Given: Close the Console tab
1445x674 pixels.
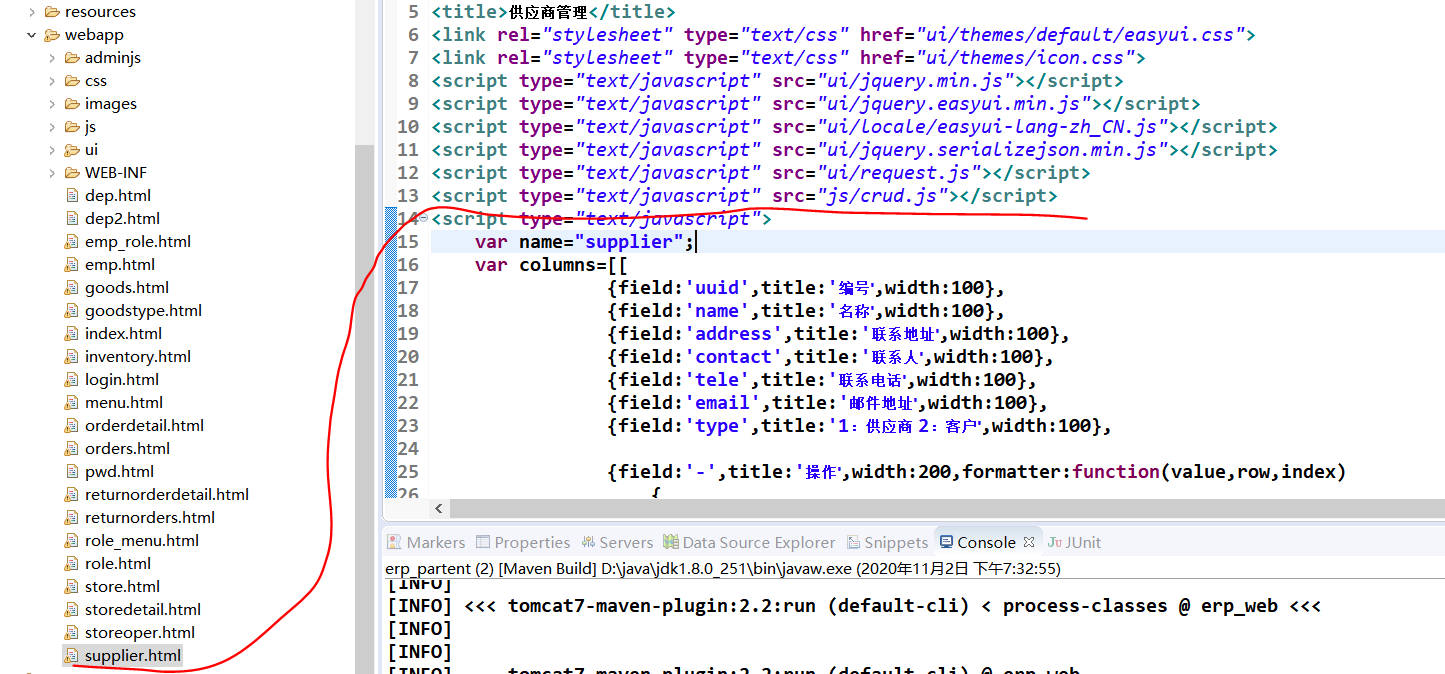Looking at the screenshot, I should pos(1028,542).
